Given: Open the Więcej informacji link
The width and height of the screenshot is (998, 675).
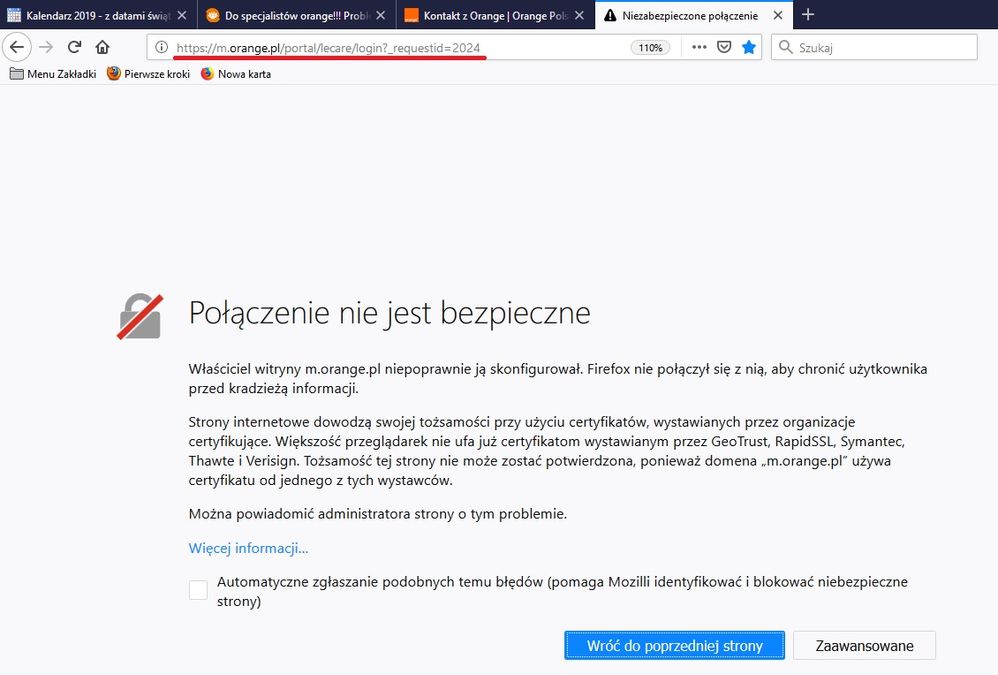Looking at the screenshot, I should click(248, 548).
